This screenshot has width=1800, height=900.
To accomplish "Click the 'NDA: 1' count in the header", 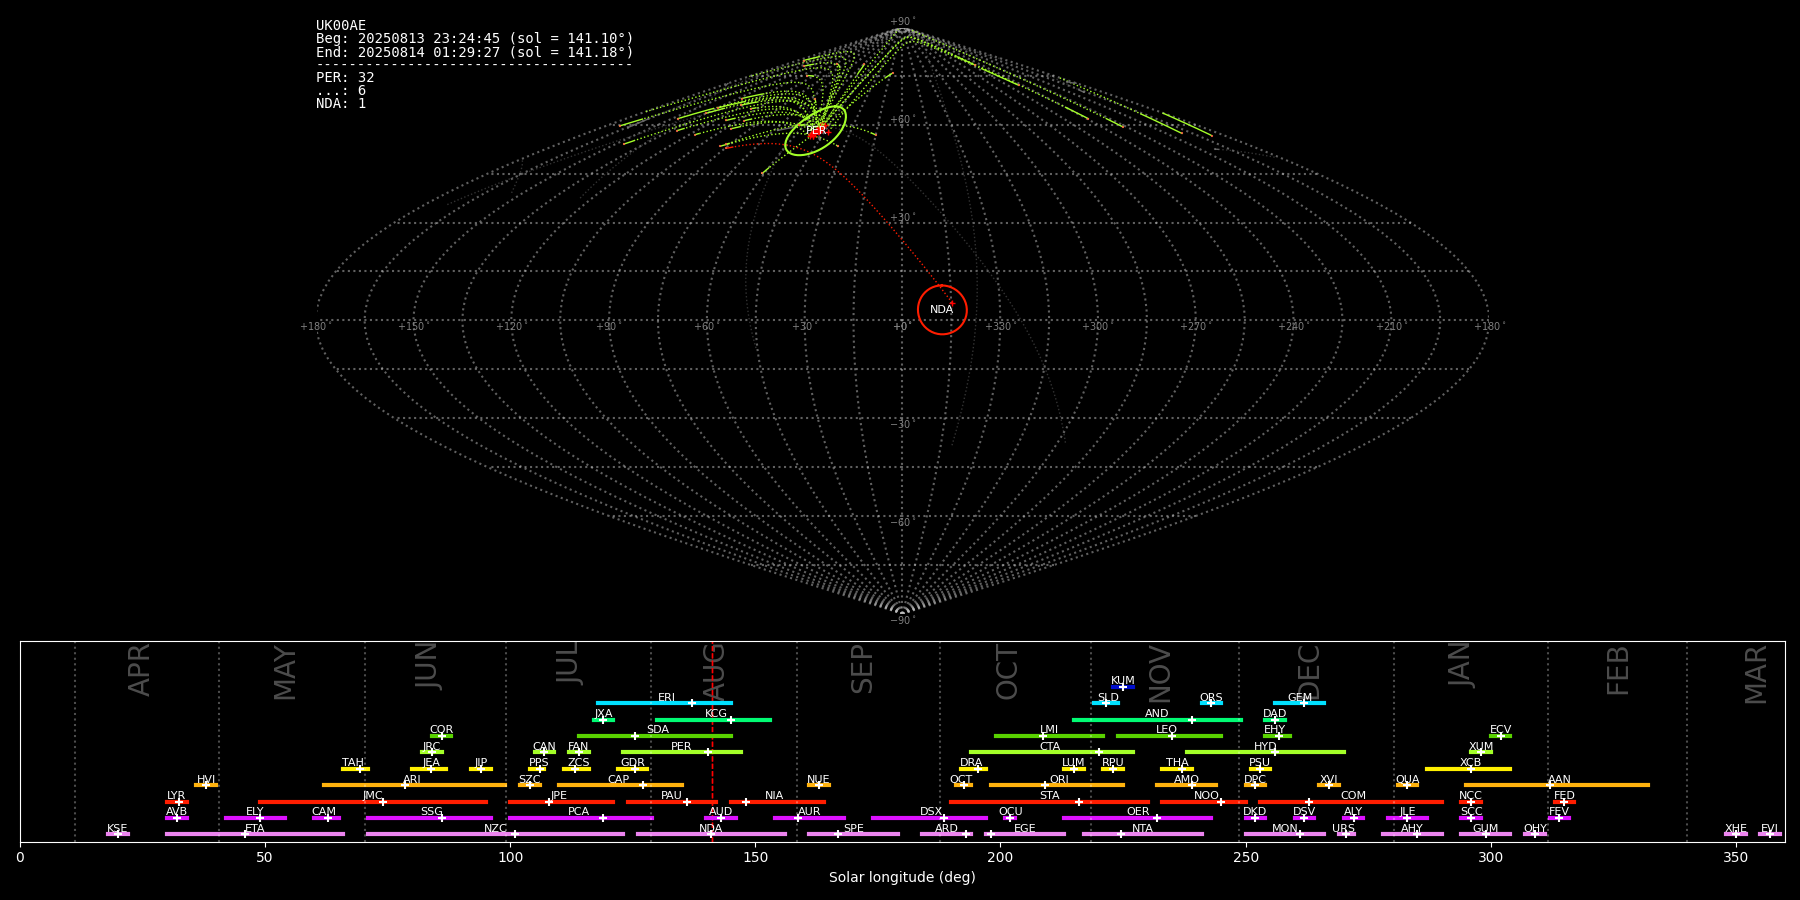I will point(341,104).
